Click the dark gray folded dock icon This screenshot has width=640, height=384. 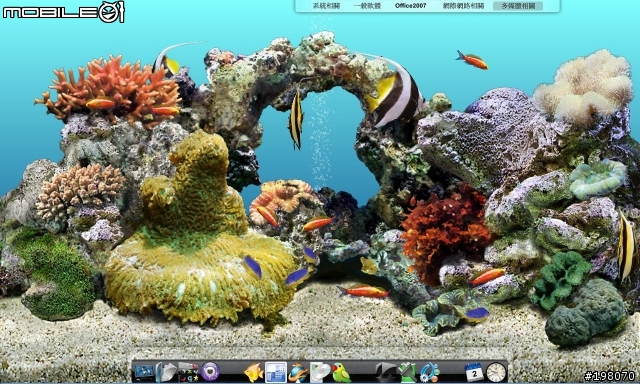pos(385,372)
